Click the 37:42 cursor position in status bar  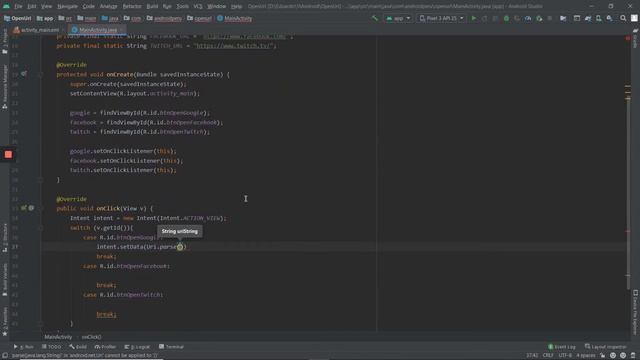coord(532,356)
